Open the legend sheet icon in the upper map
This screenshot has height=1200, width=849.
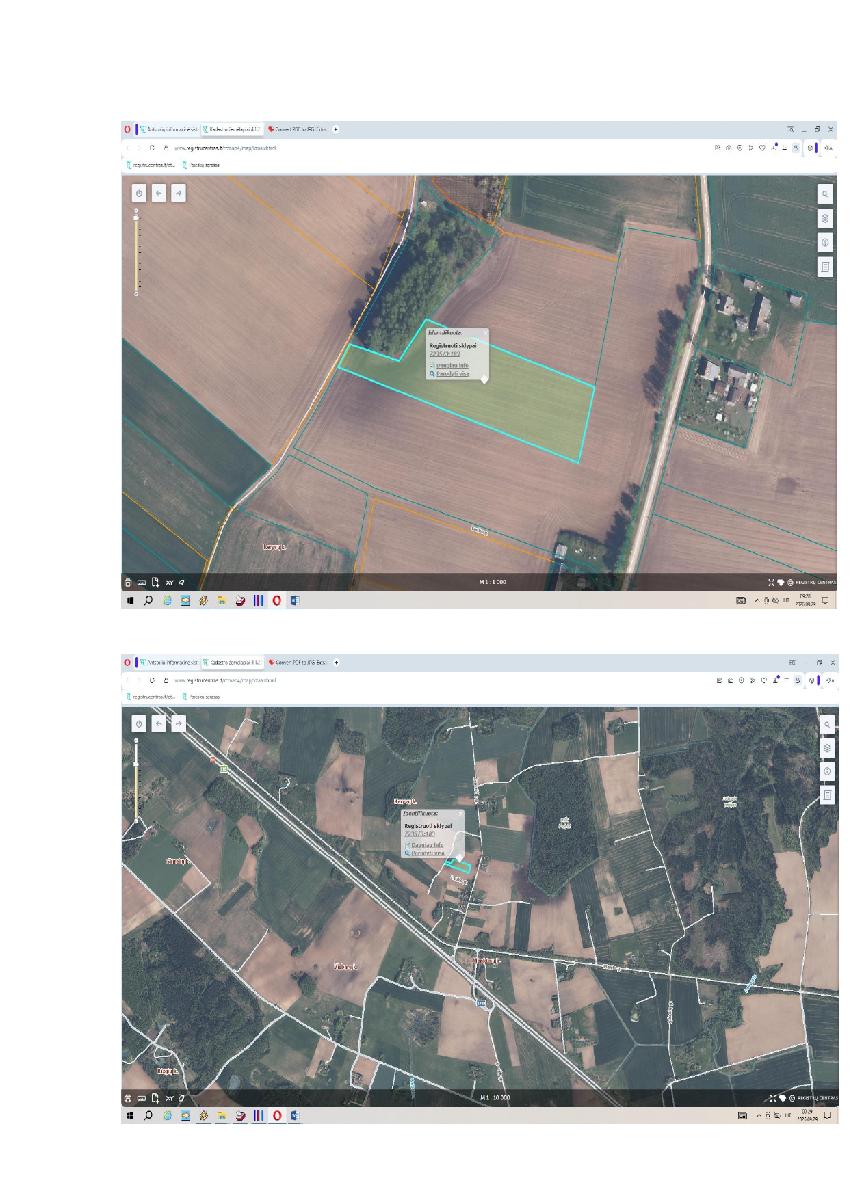[x=826, y=267]
